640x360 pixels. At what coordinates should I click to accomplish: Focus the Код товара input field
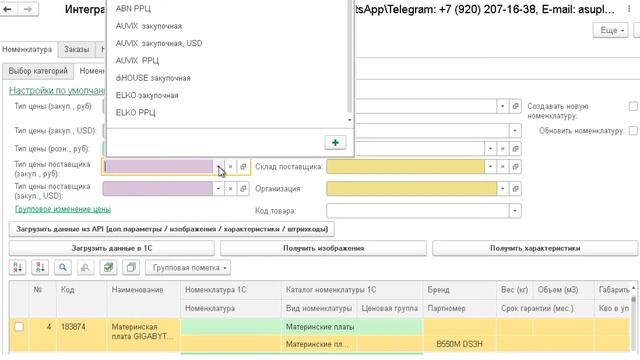[x=418, y=211]
